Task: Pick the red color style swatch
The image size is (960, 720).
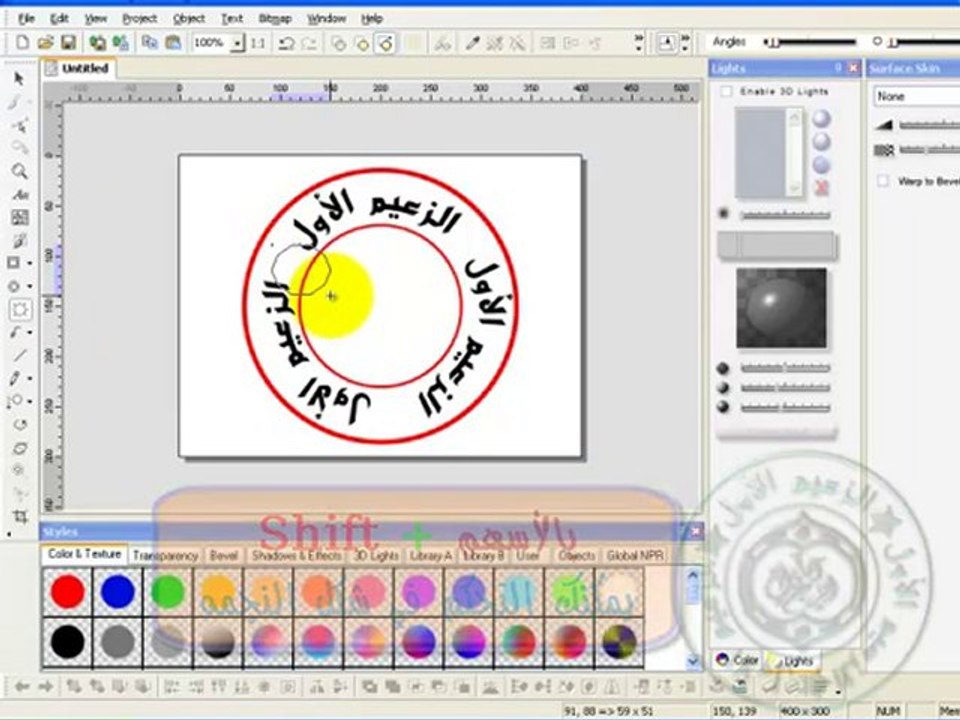Action: 67,591
